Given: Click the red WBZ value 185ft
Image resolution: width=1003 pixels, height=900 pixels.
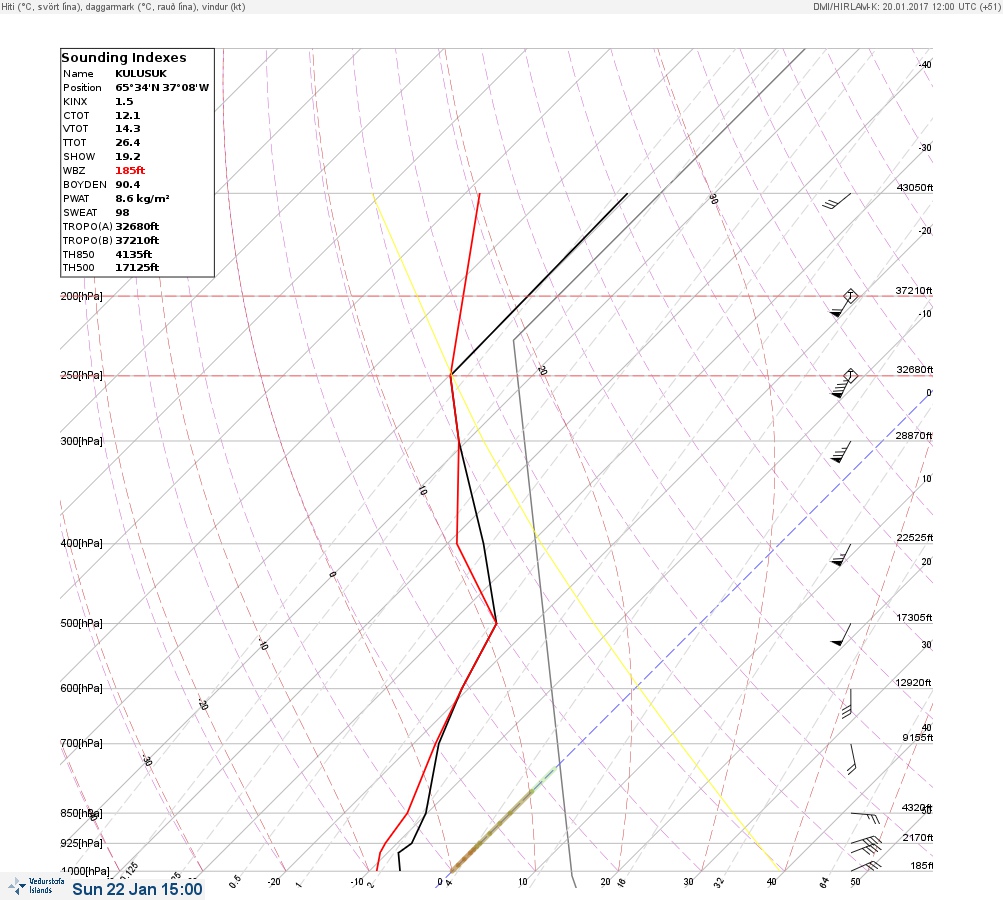Looking at the screenshot, I should click(130, 171).
